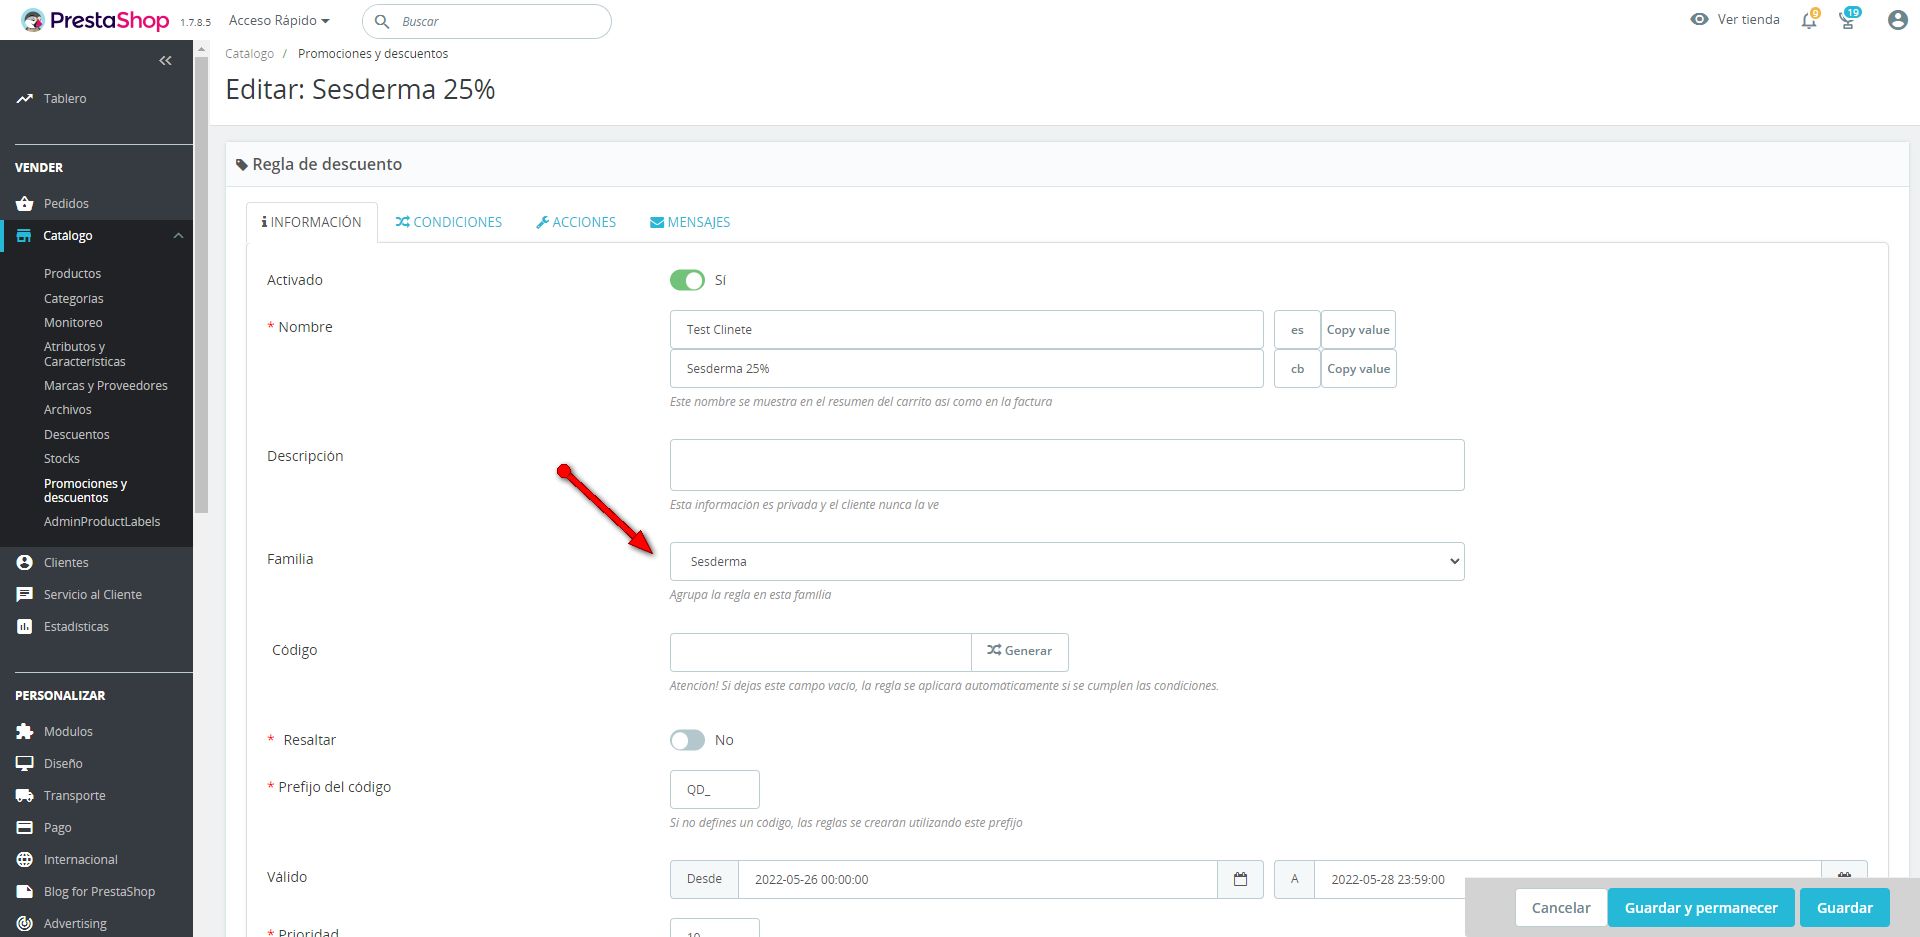Click the Nombre field containing Sesderma 25%
1920x937 pixels.
point(967,369)
